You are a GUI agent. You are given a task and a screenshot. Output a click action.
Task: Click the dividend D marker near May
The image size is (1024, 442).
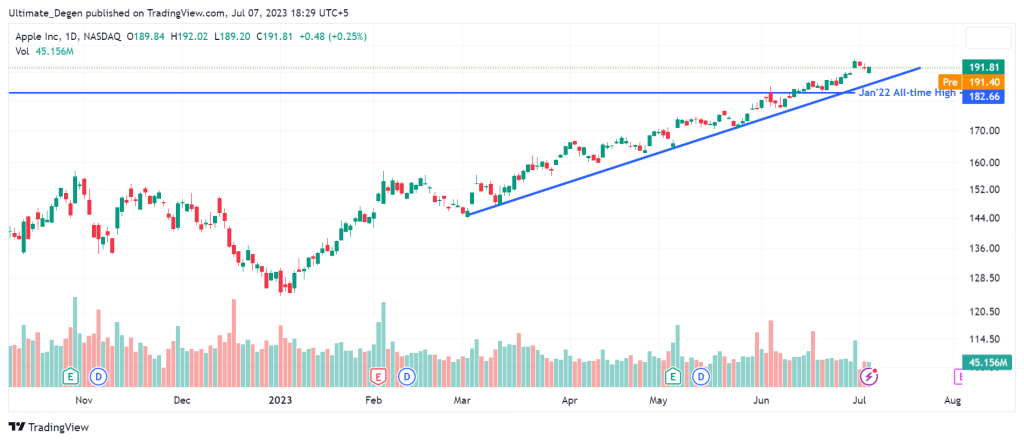click(701, 376)
